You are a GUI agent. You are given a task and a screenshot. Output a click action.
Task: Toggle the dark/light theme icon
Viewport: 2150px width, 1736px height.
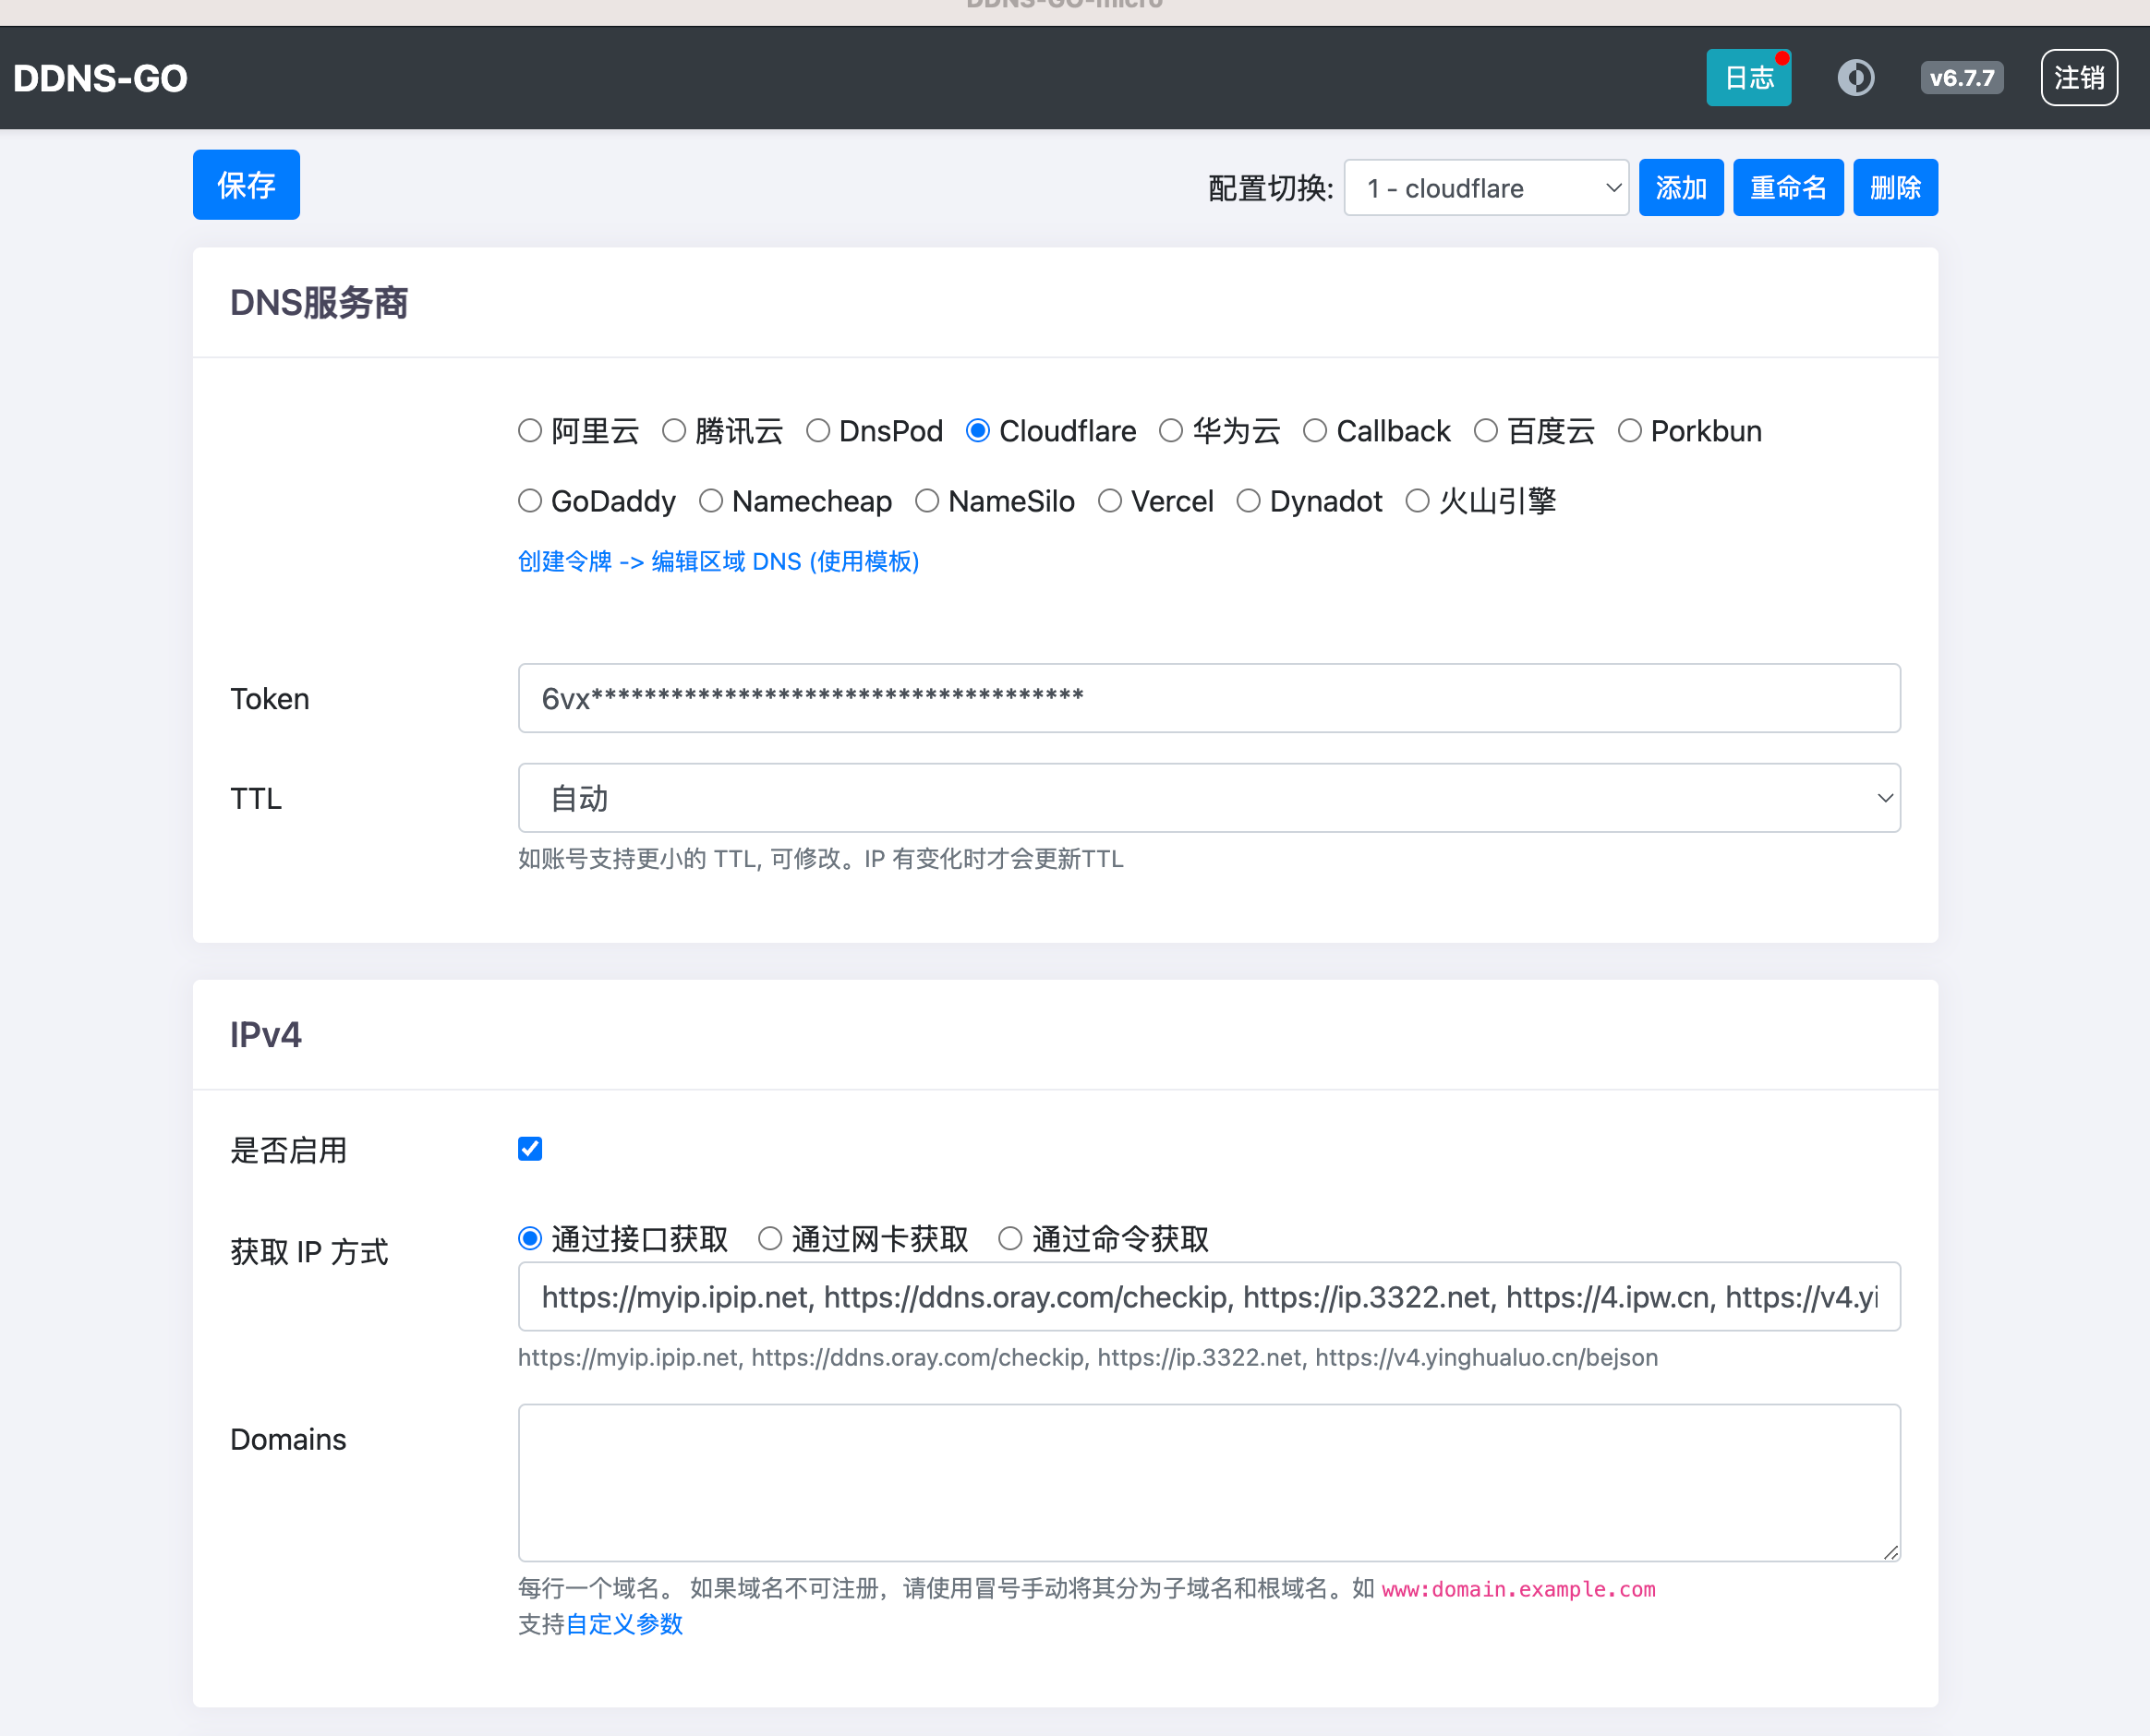pos(1857,77)
